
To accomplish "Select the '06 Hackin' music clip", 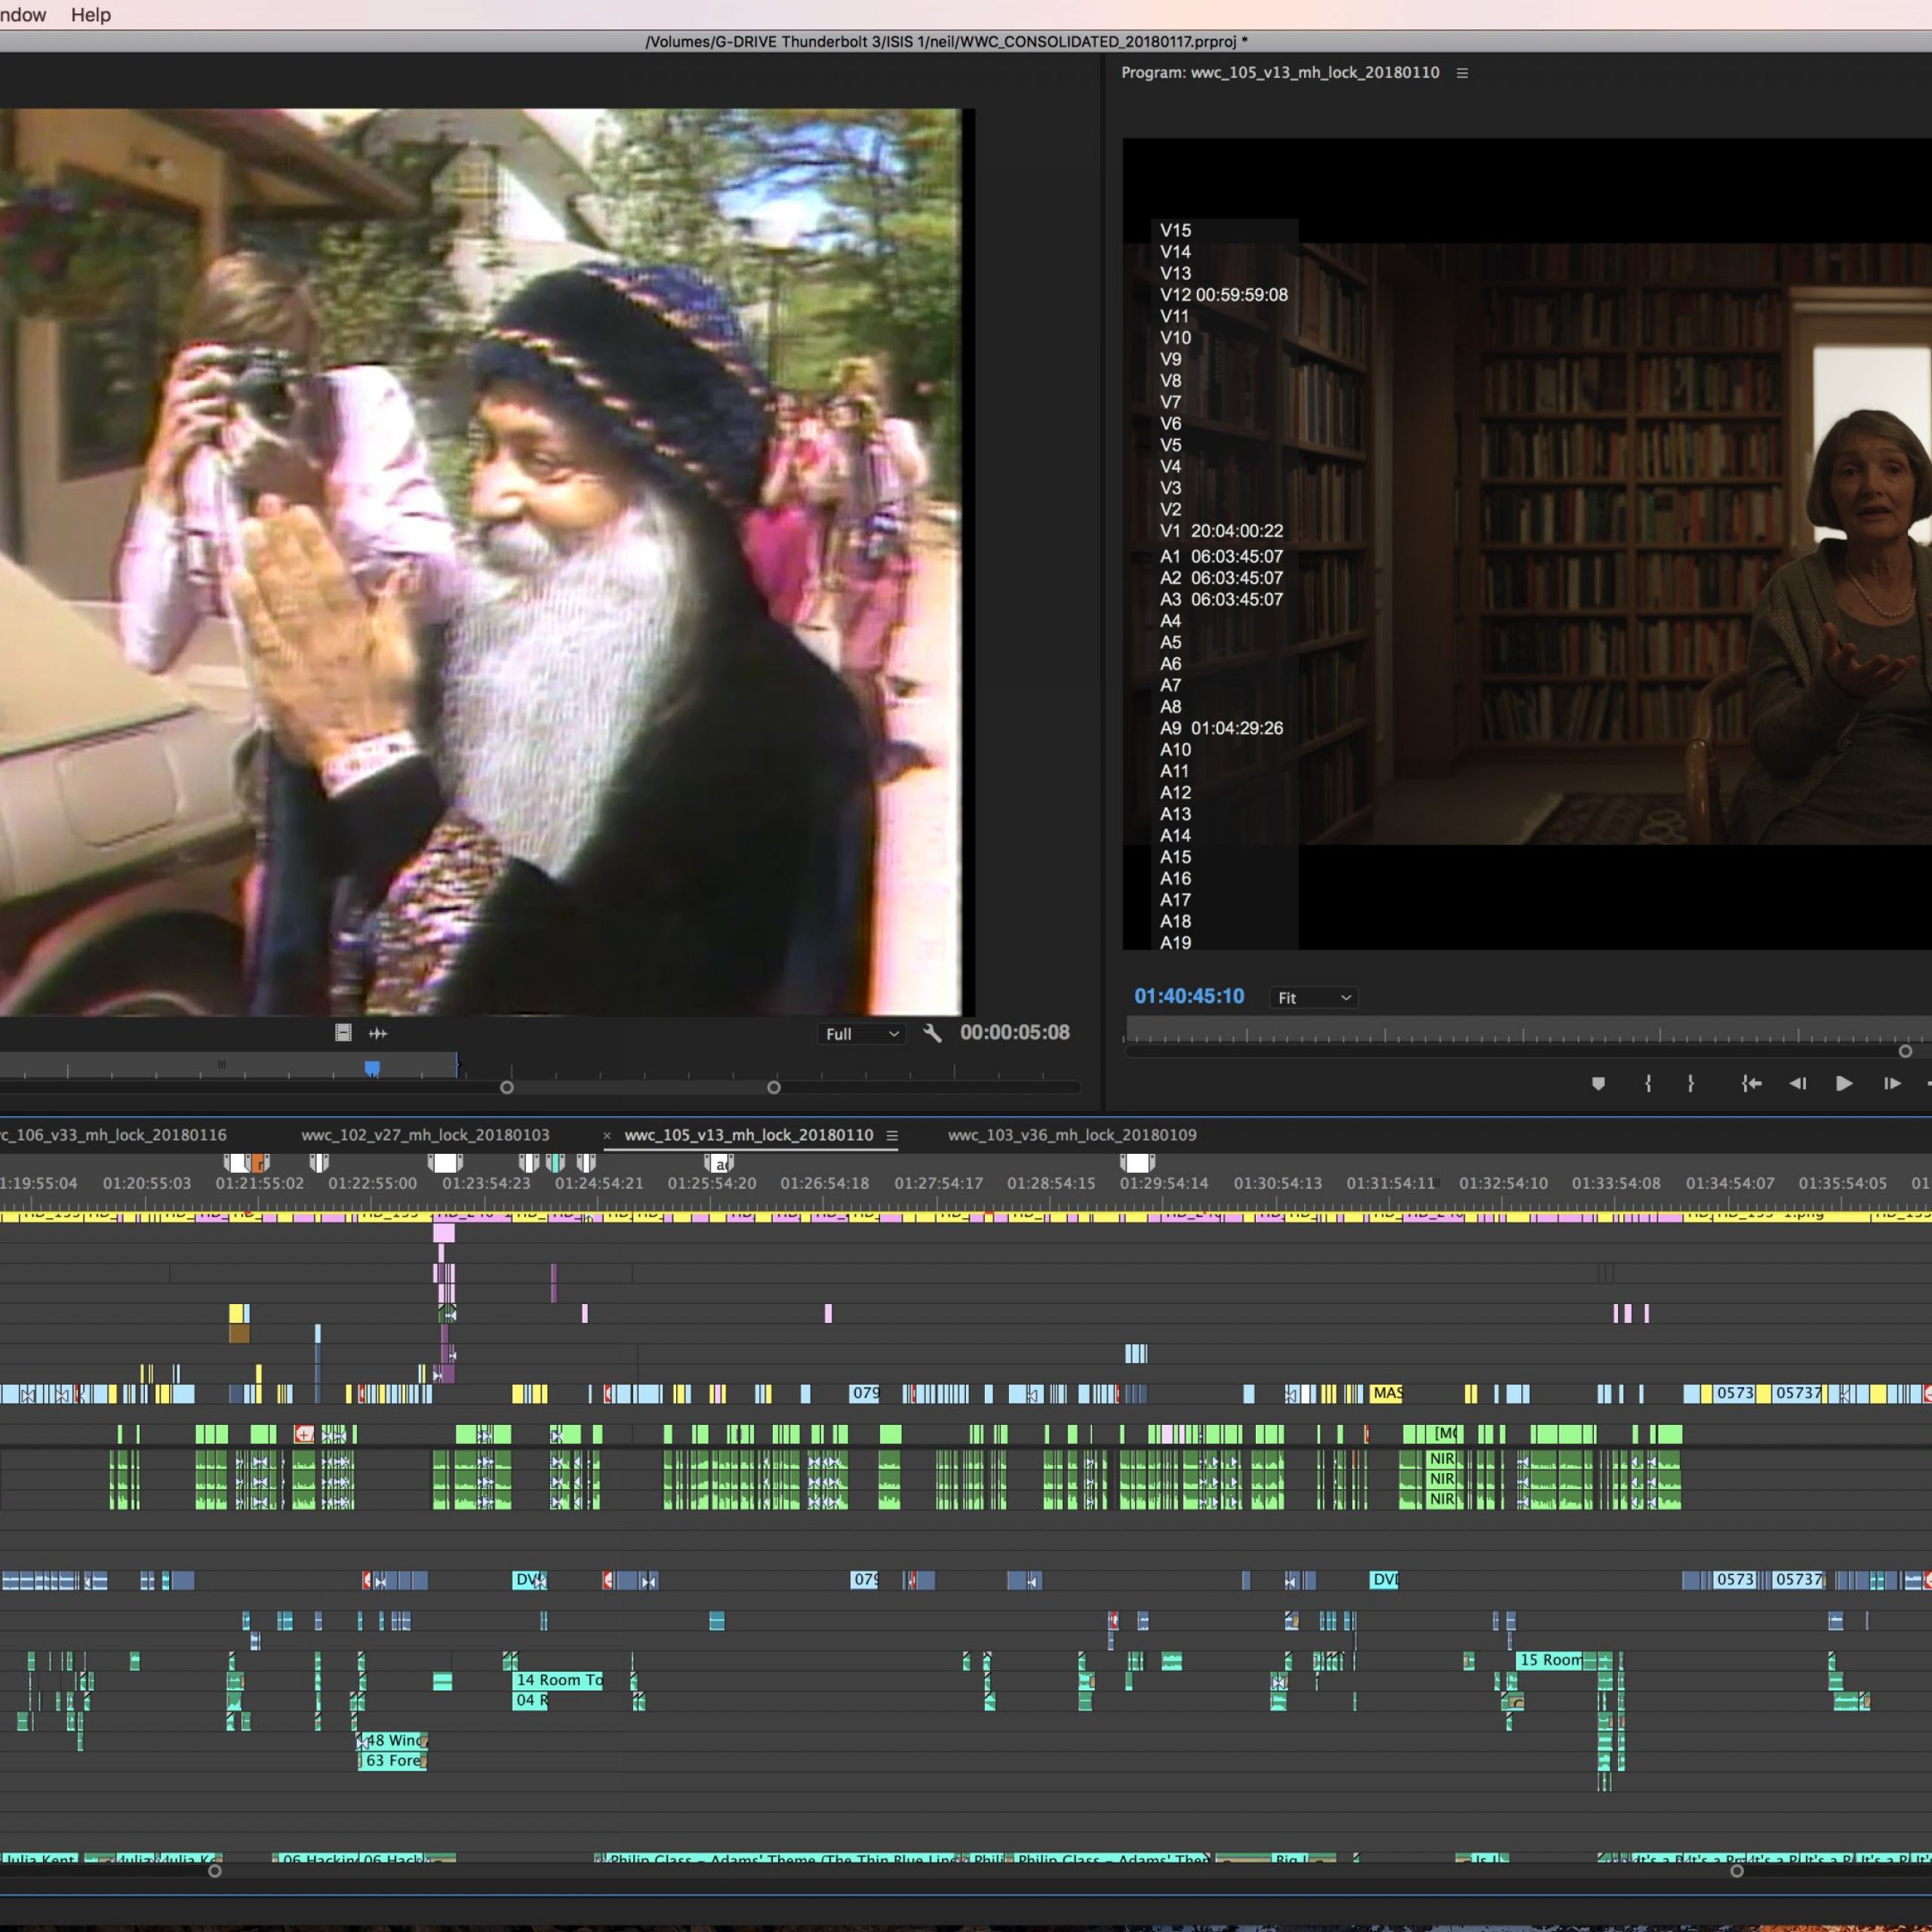I will tap(316, 1857).
